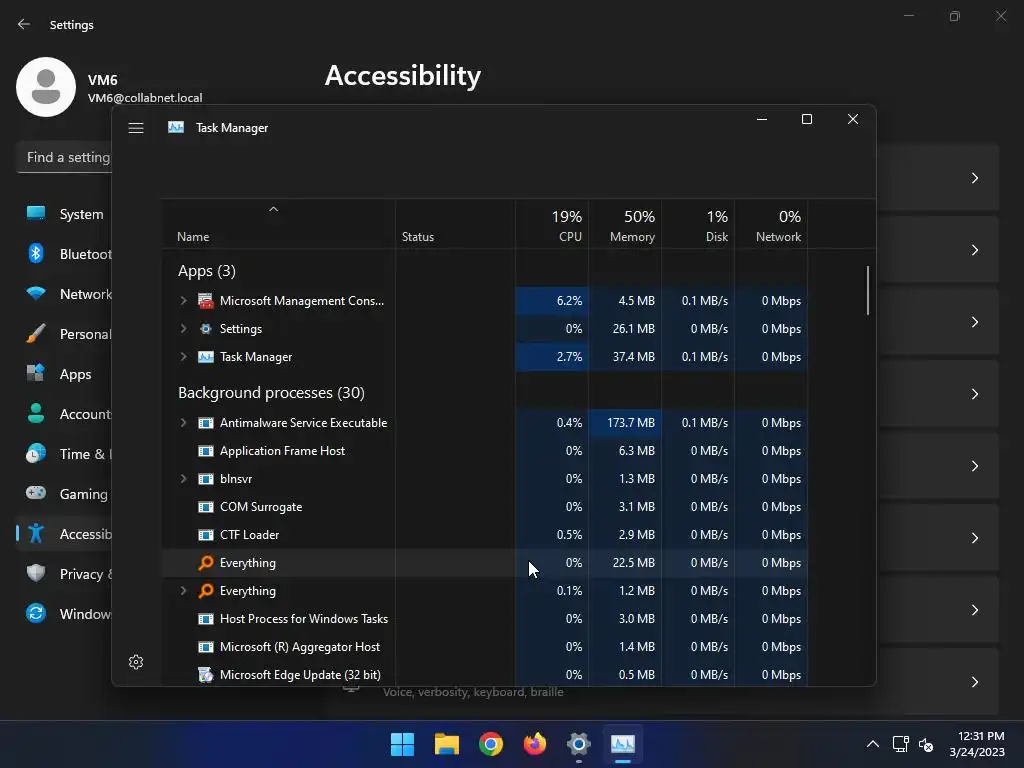Click the 22.5 MB Everything search icon
Image resolution: width=1024 pixels, height=768 pixels.
point(206,563)
